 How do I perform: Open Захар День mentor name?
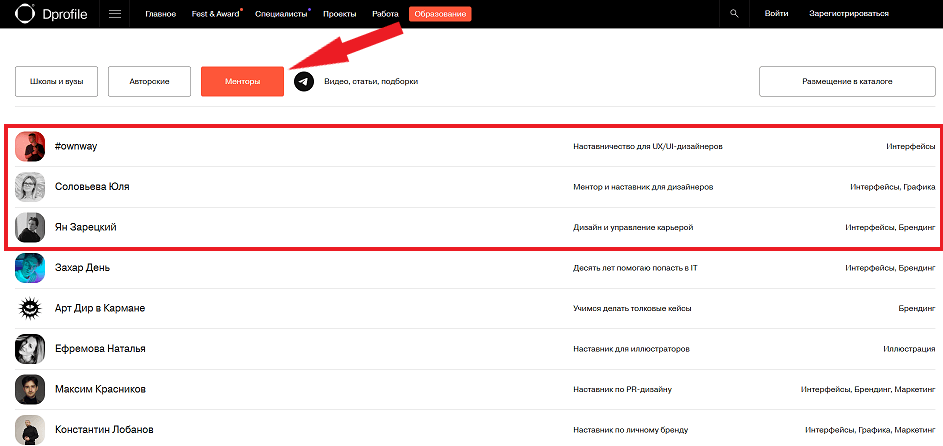[82, 267]
